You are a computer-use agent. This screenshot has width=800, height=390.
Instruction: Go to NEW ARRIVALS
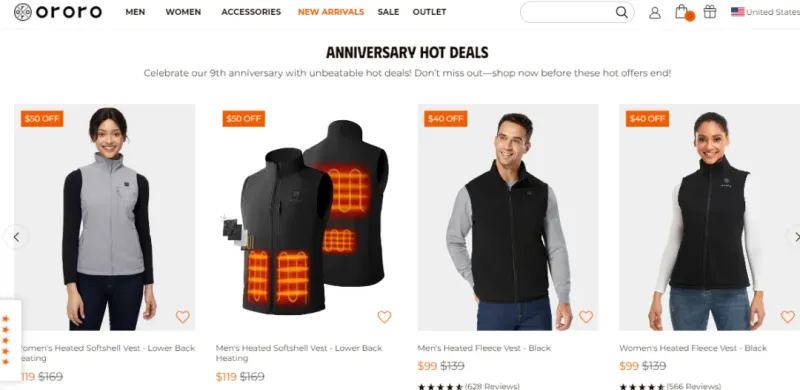pos(331,12)
